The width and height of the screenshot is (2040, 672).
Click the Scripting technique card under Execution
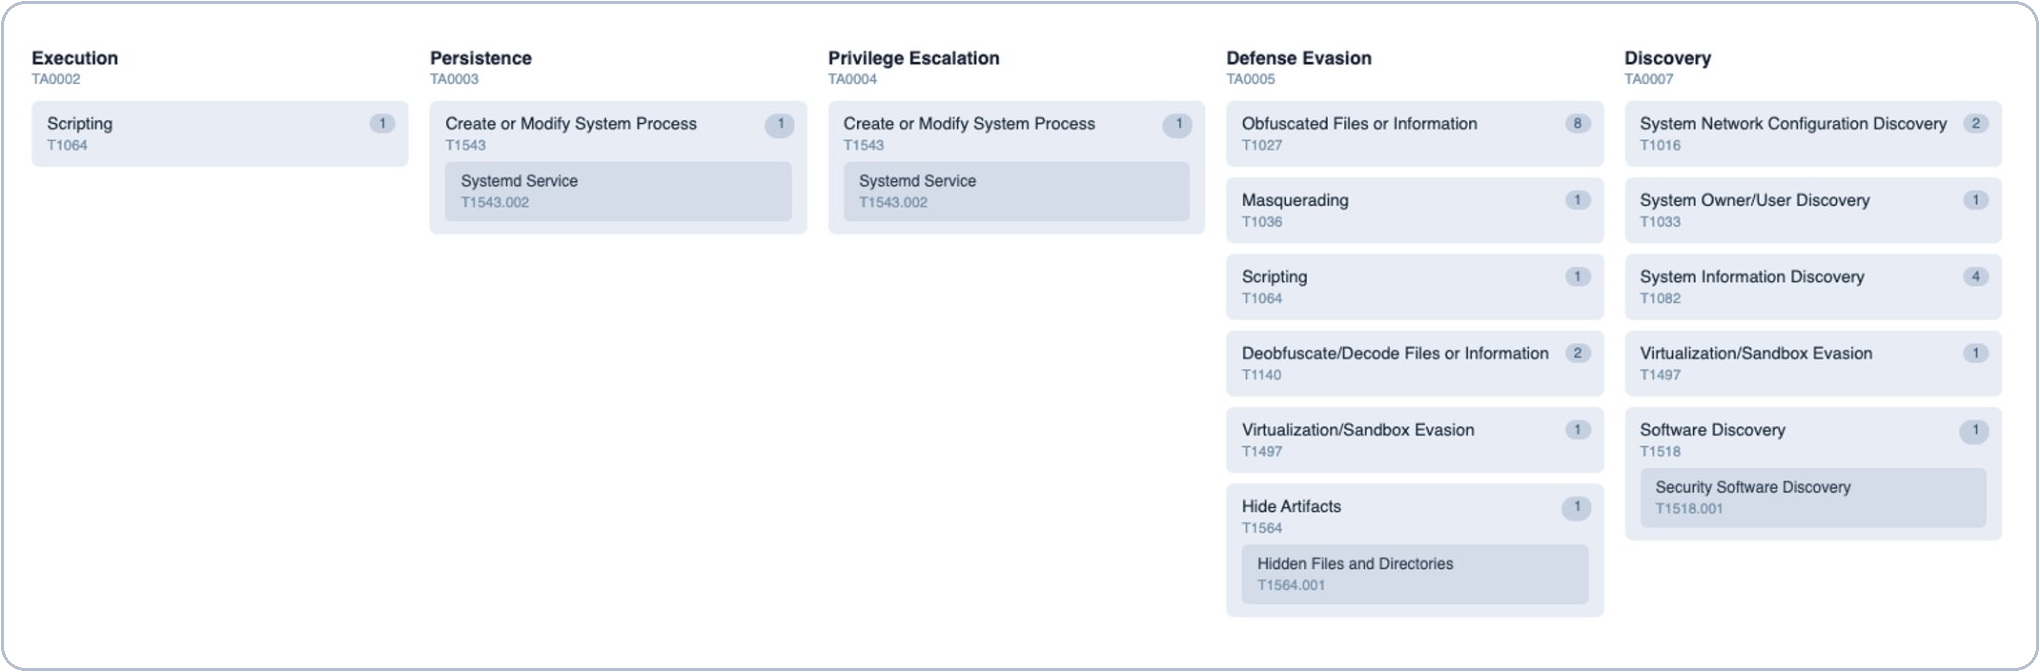click(x=218, y=133)
